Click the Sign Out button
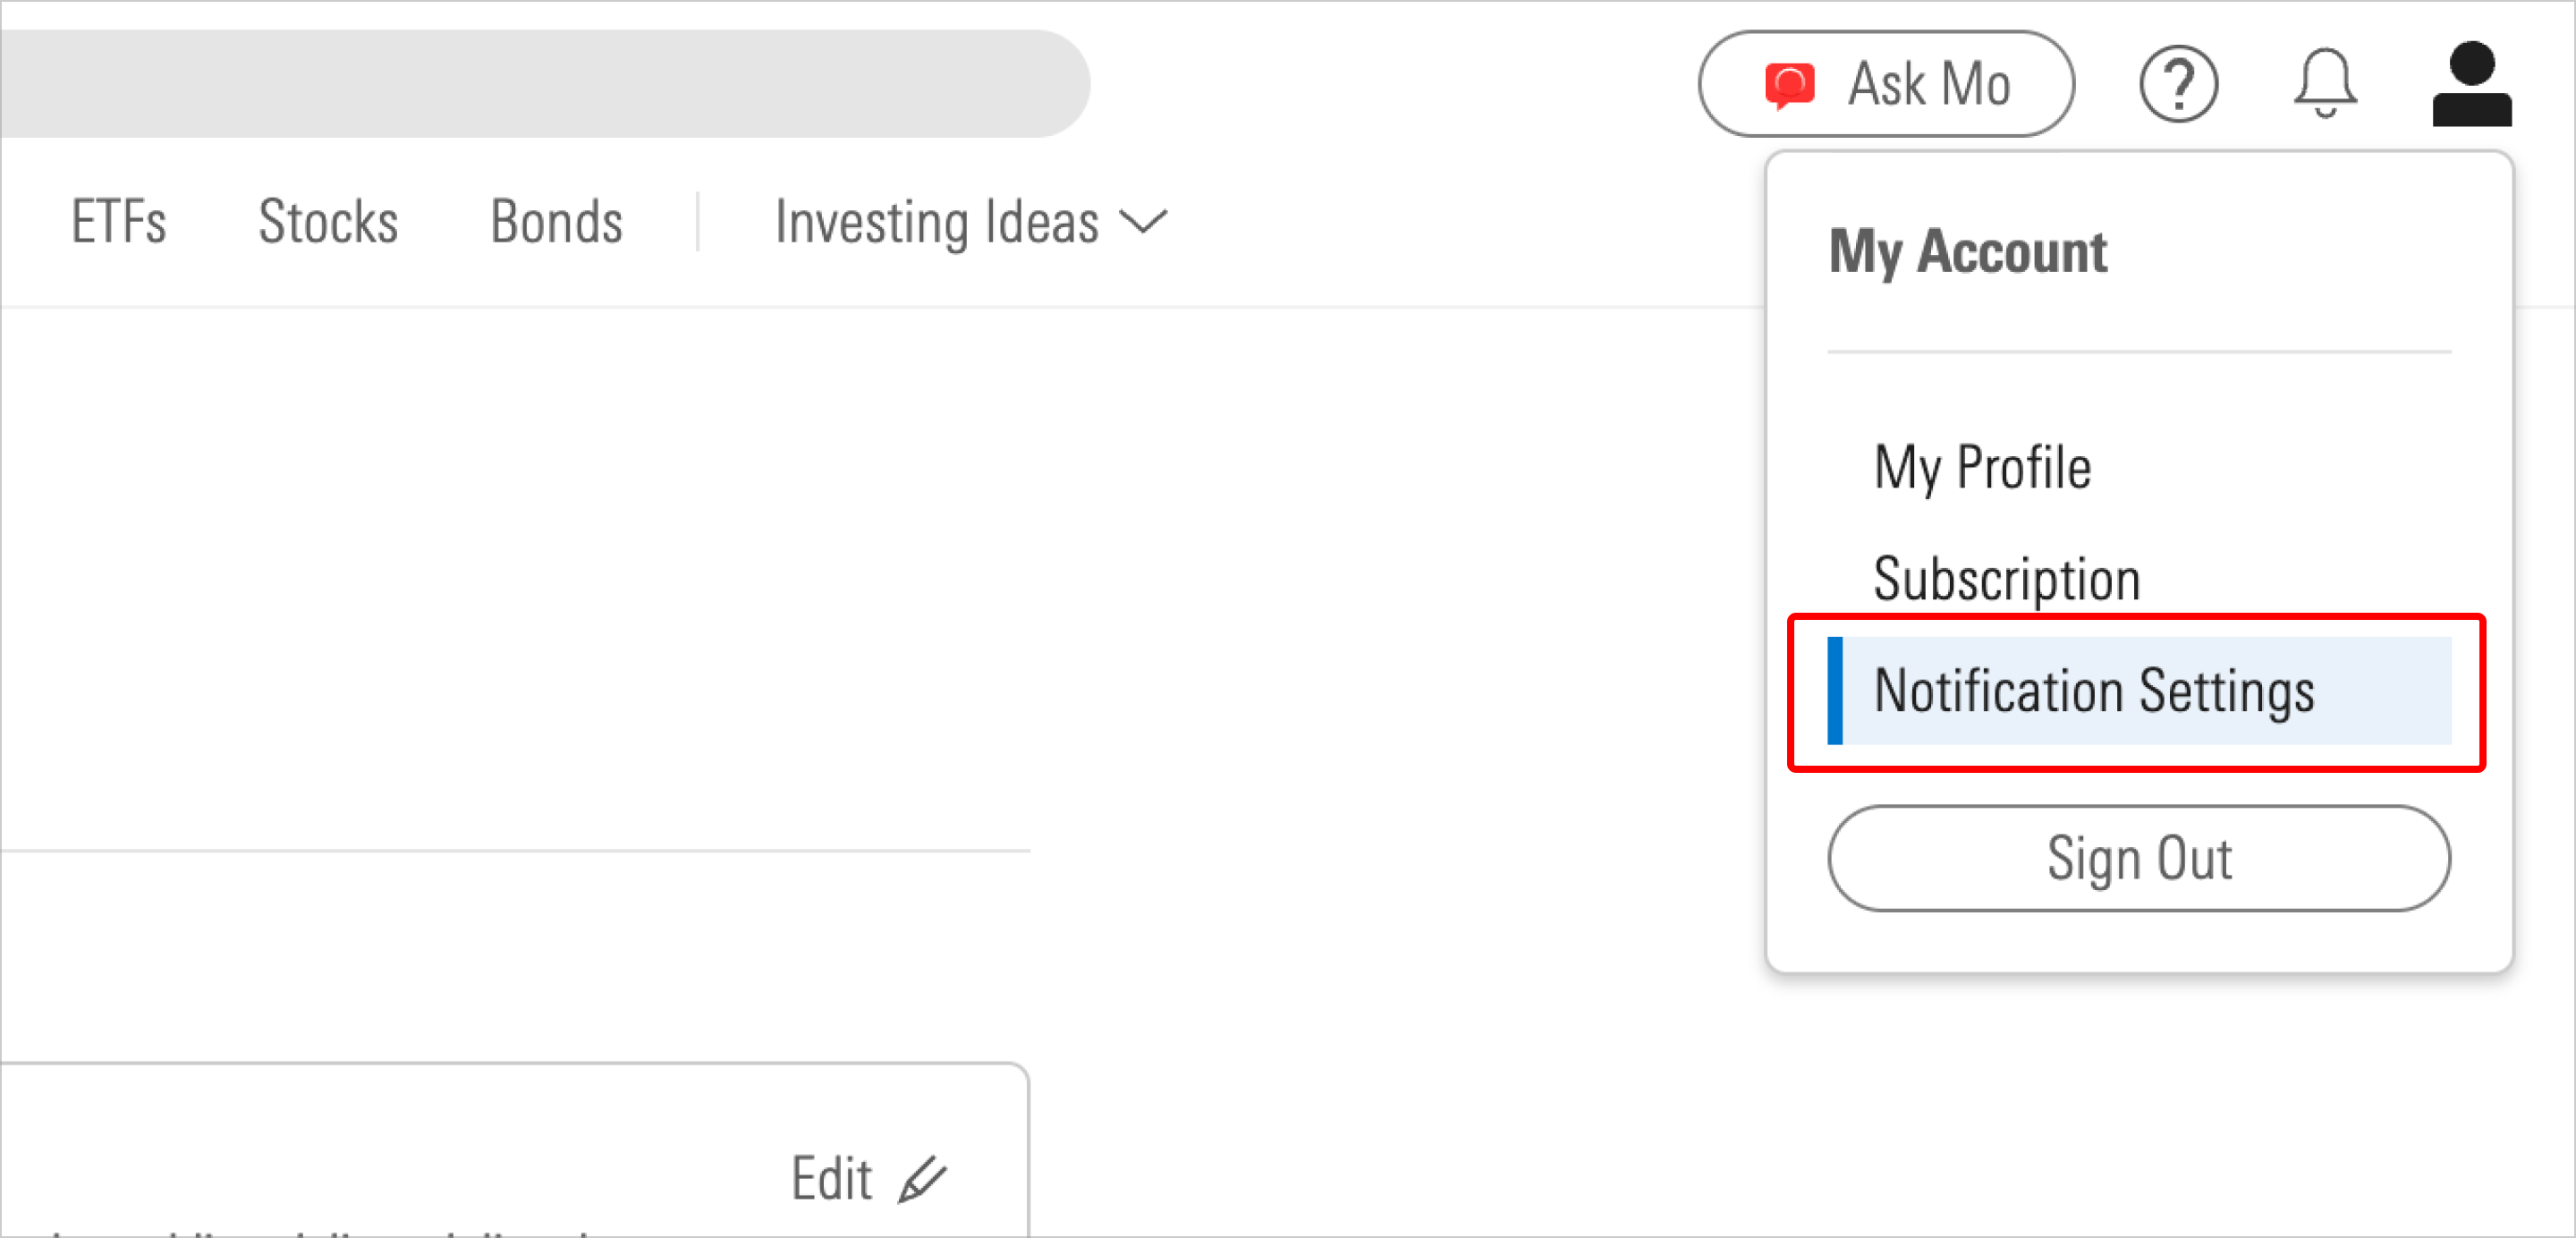The height and width of the screenshot is (1238, 2576). 2139,858
